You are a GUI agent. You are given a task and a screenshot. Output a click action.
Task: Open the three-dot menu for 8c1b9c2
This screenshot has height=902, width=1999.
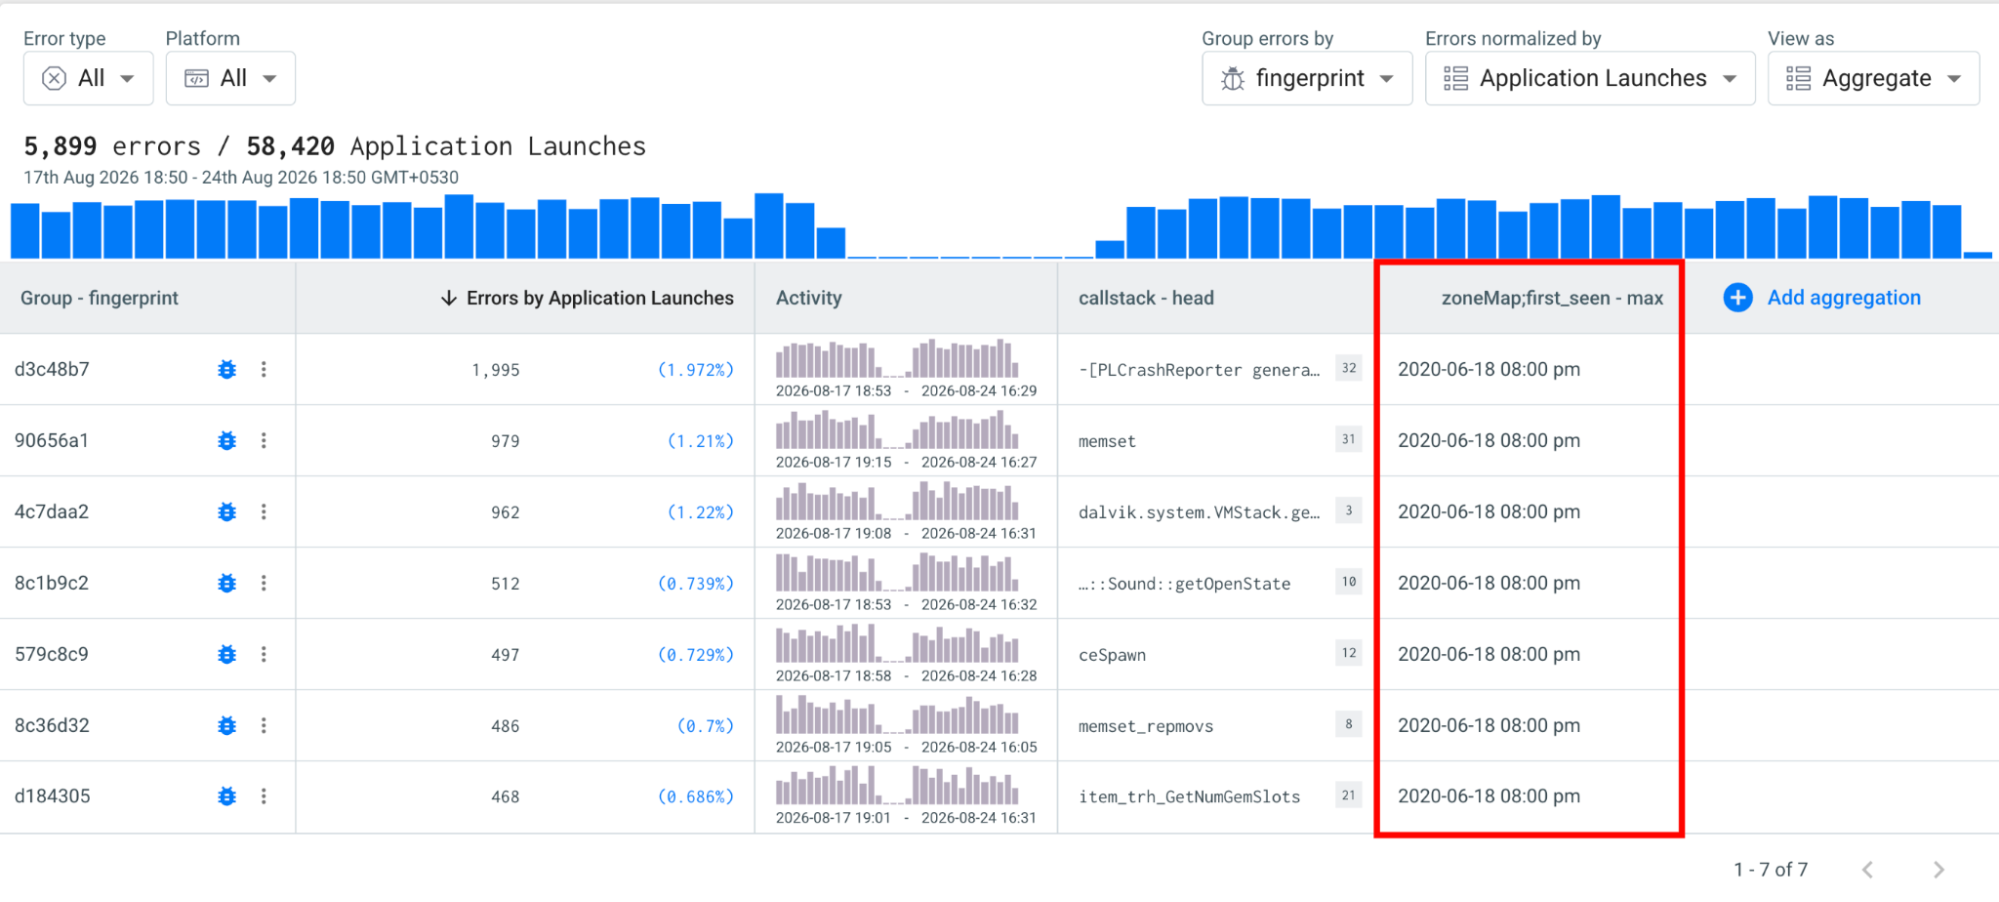pyautogui.click(x=264, y=583)
